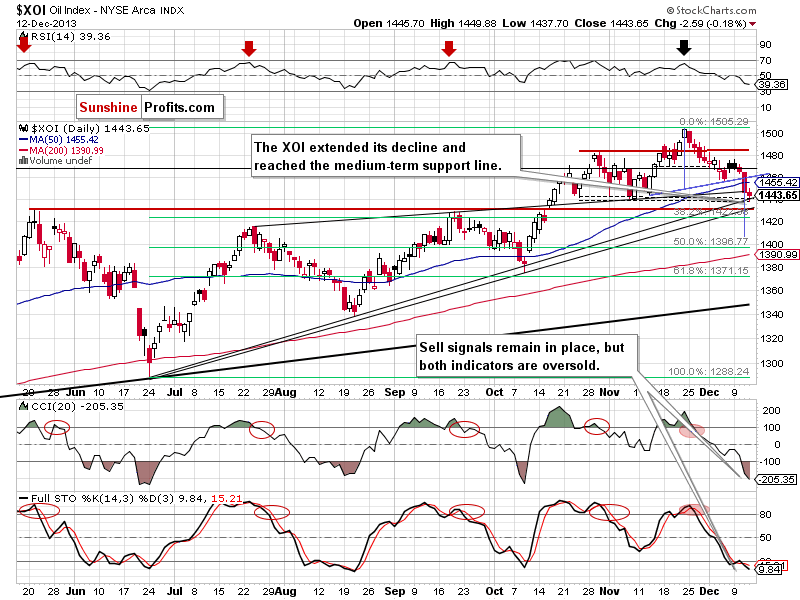800x600 pixels.
Task: Click the MA(200) 1390.99 legend entry
Action: pyautogui.click(x=66, y=151)
